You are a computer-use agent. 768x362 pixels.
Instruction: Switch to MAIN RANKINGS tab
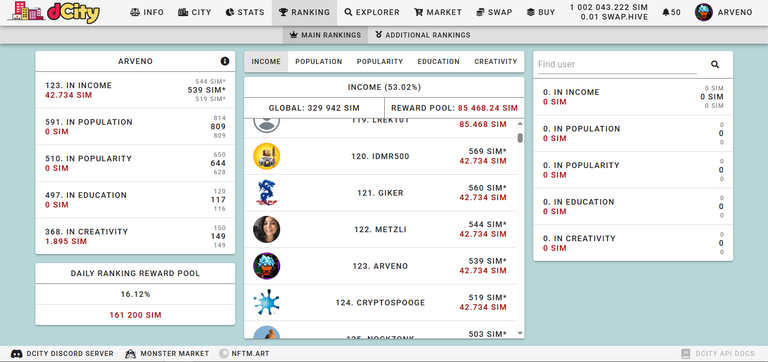325,35
